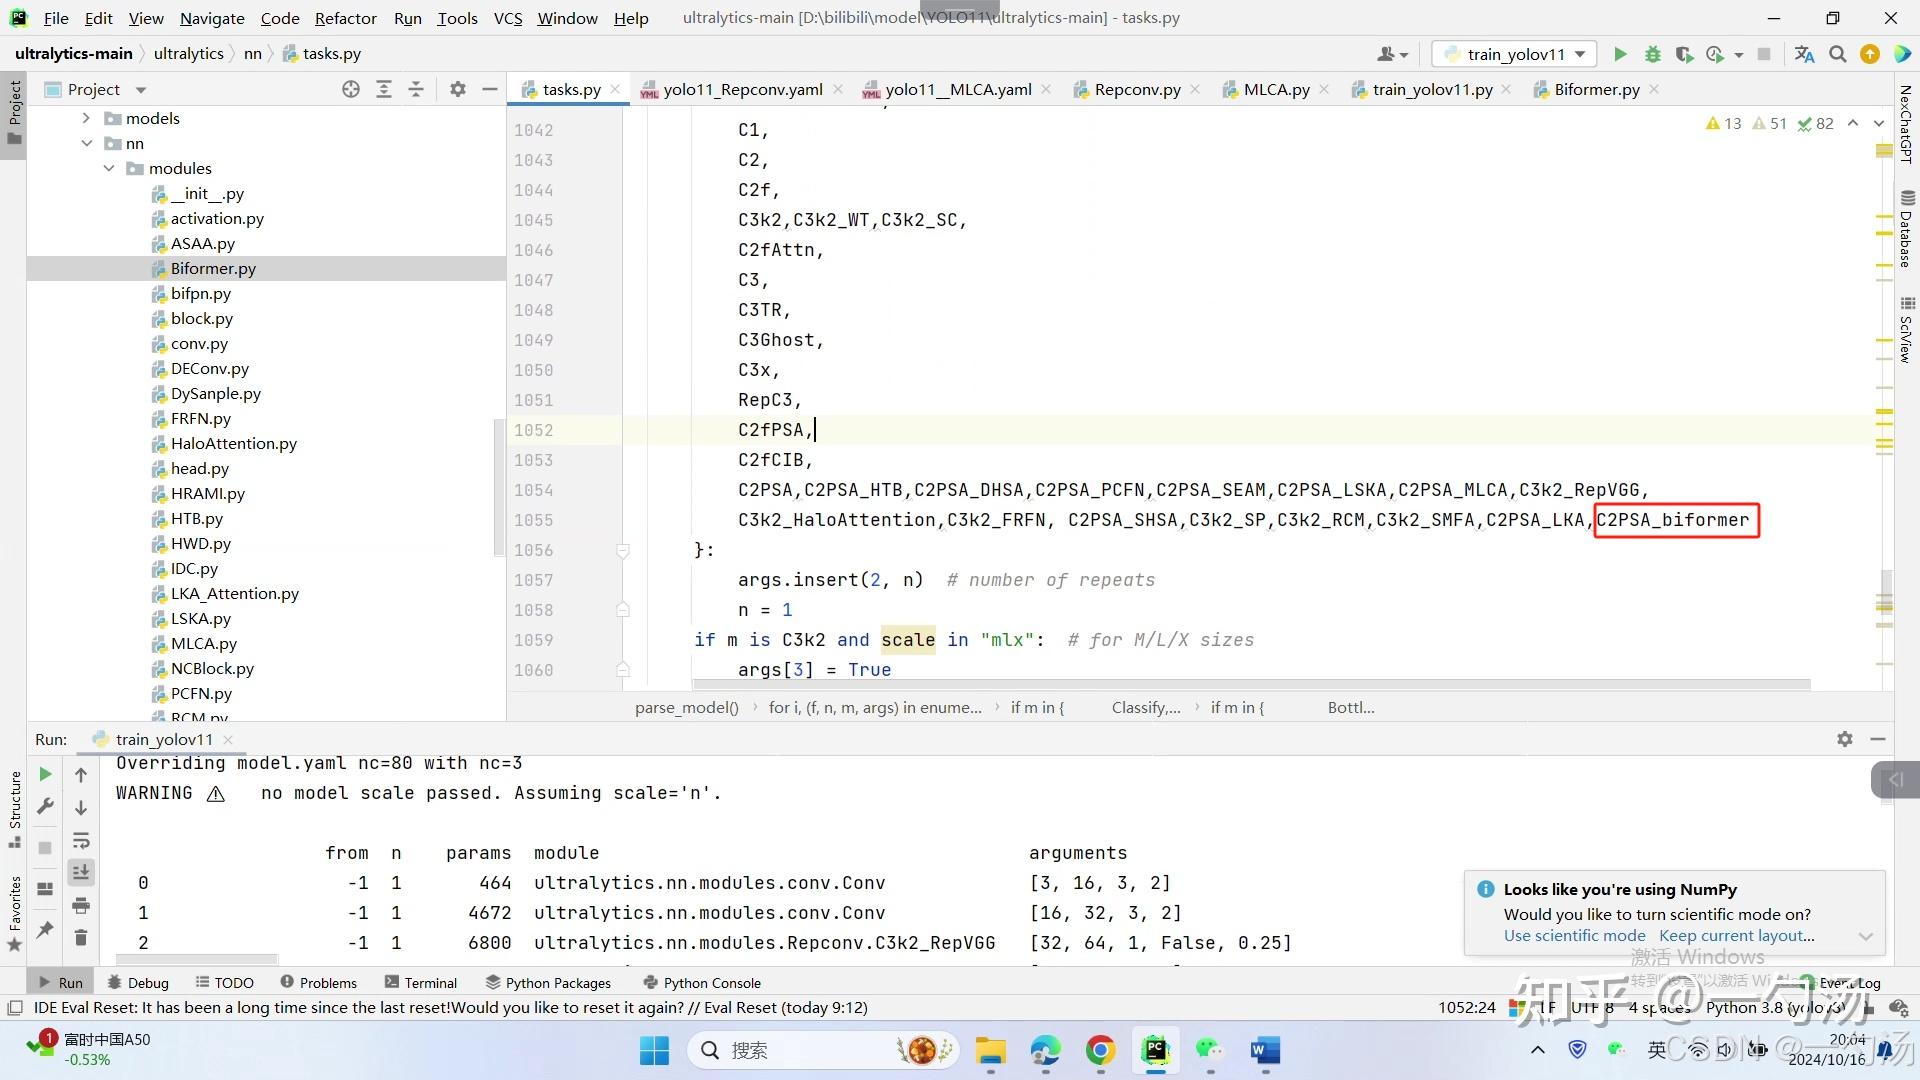The width and height of the screenshot is (1920, 1080).
Task: Toggle Pin Tab in Run panel
Action: [45, 930]
